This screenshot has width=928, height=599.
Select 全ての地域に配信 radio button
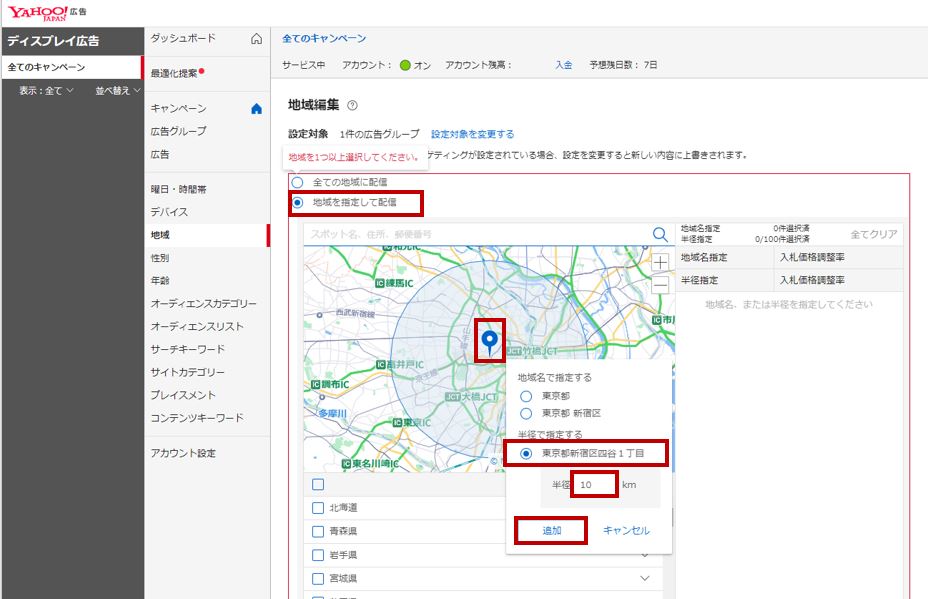pos(297,182)
